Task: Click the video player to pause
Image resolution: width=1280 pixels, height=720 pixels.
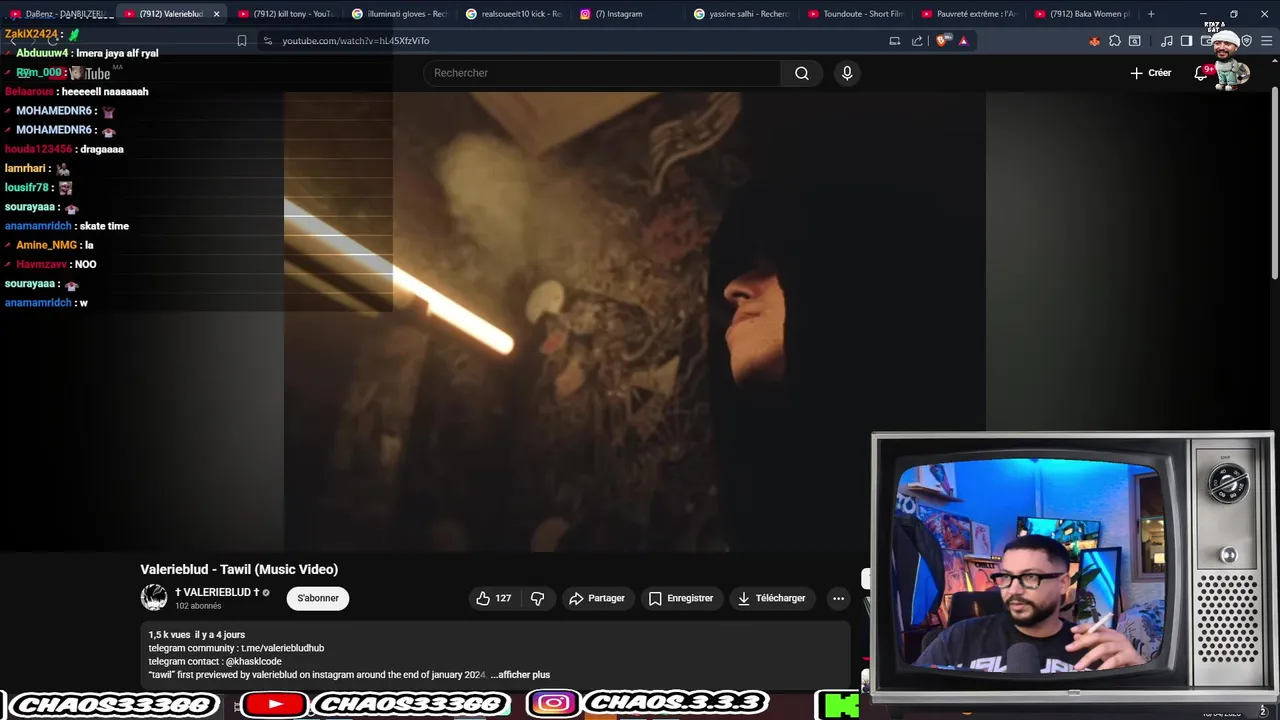Action: (x=635, y=321)
